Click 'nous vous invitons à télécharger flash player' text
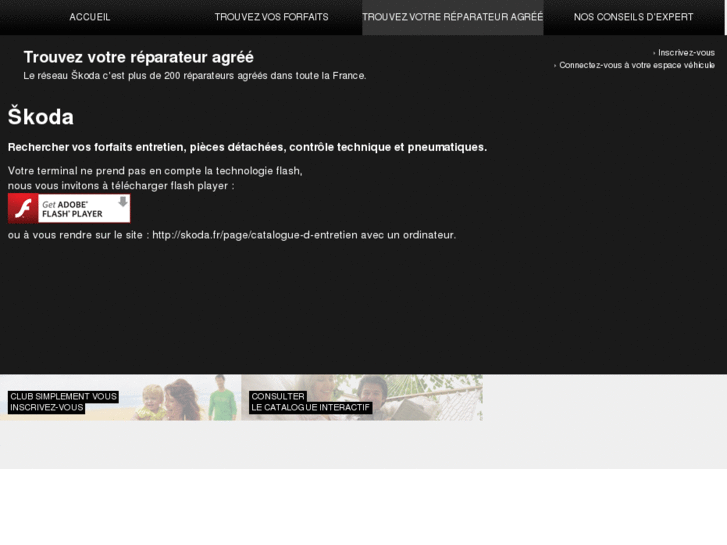The image size is (727, 545). (121, 186)
